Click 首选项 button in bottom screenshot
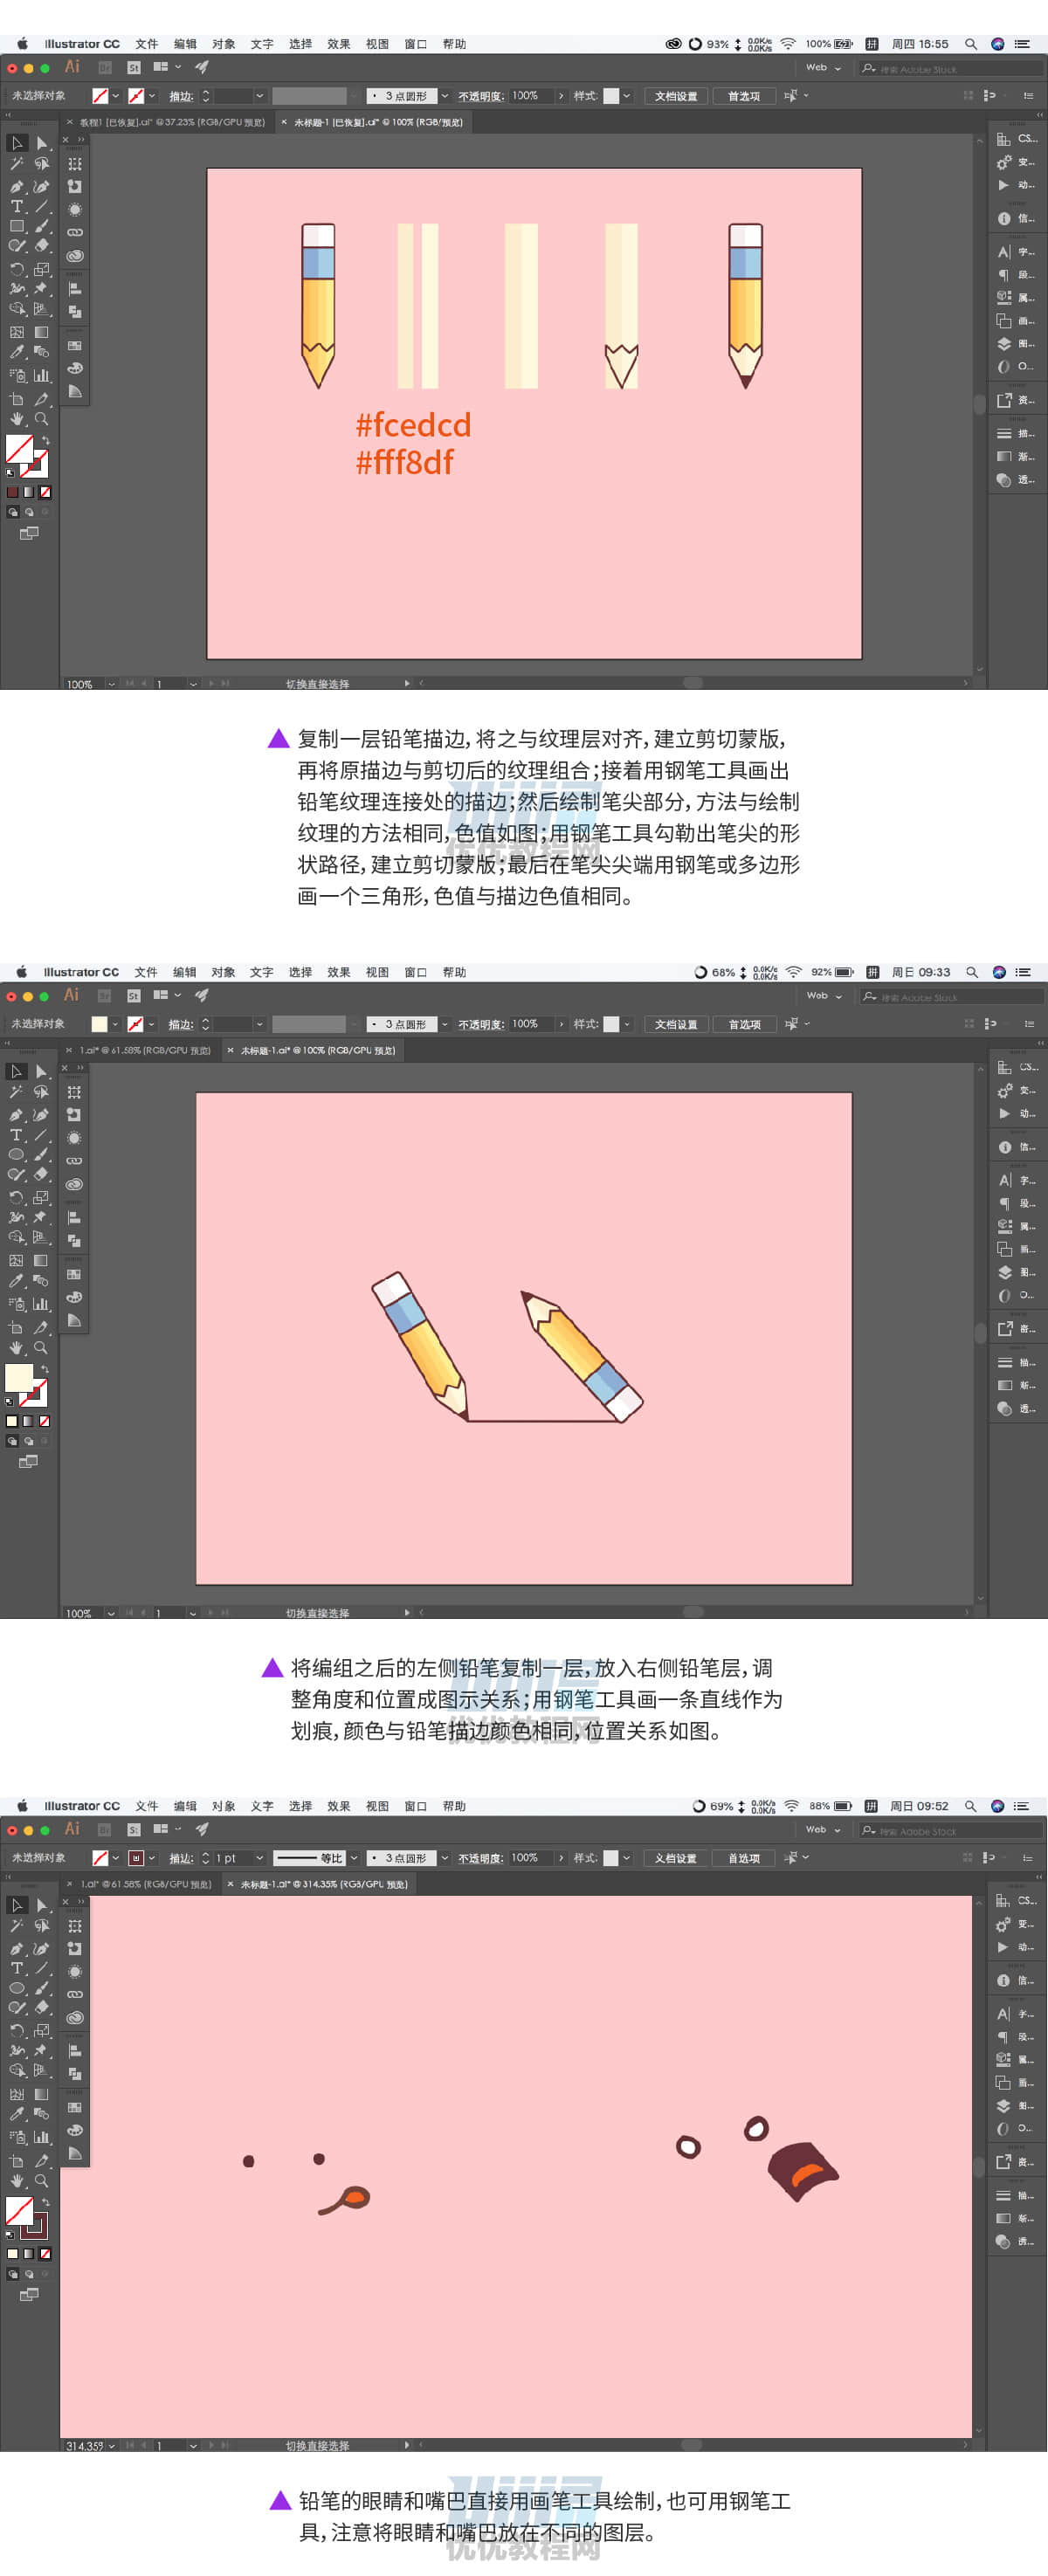Viewport: 1048px width, 2576px height. [743, 1858]
